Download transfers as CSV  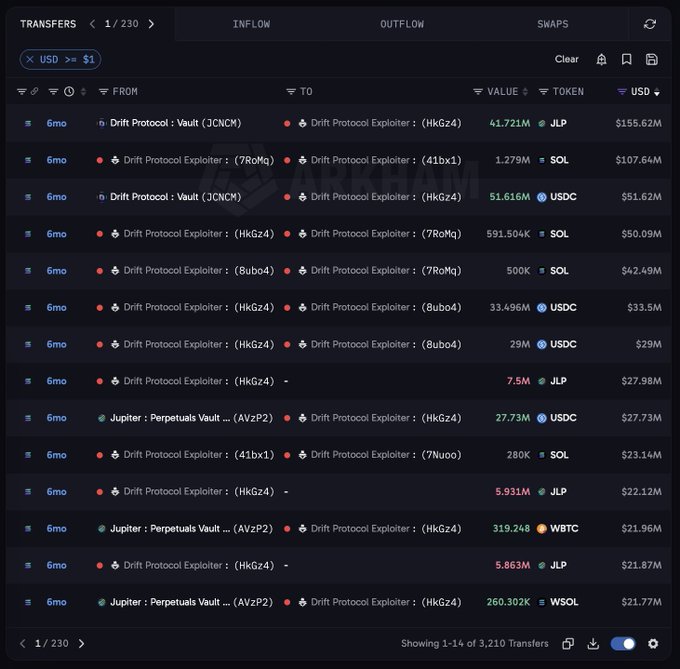coord(593,643)
